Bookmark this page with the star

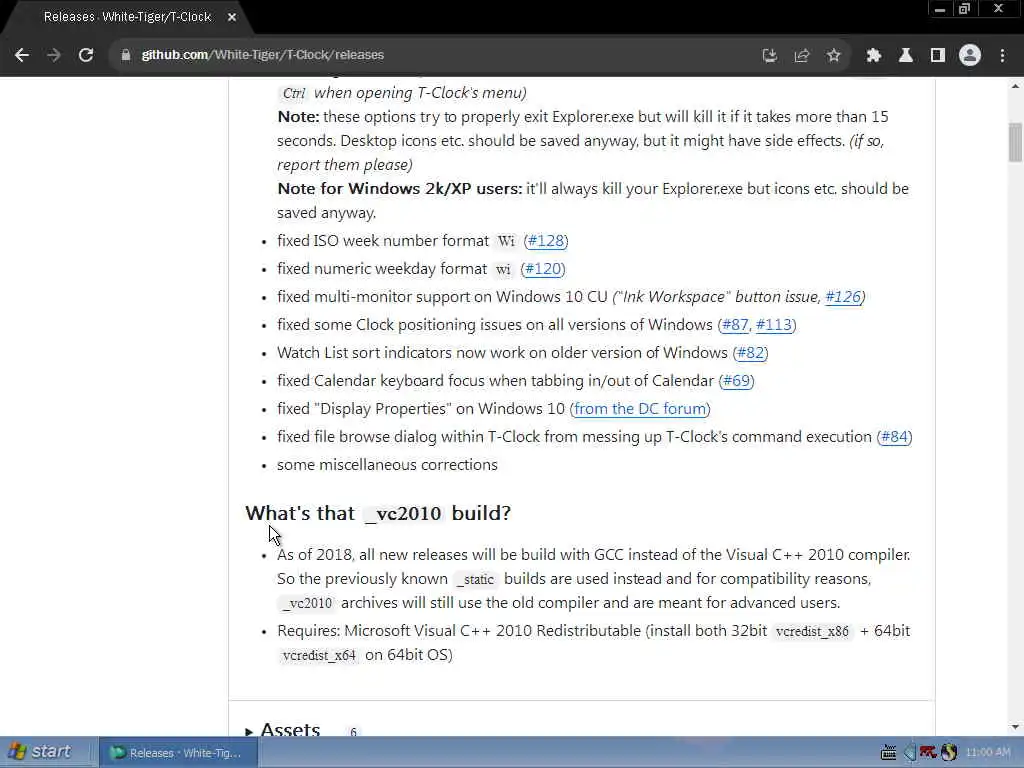(833, 56)
